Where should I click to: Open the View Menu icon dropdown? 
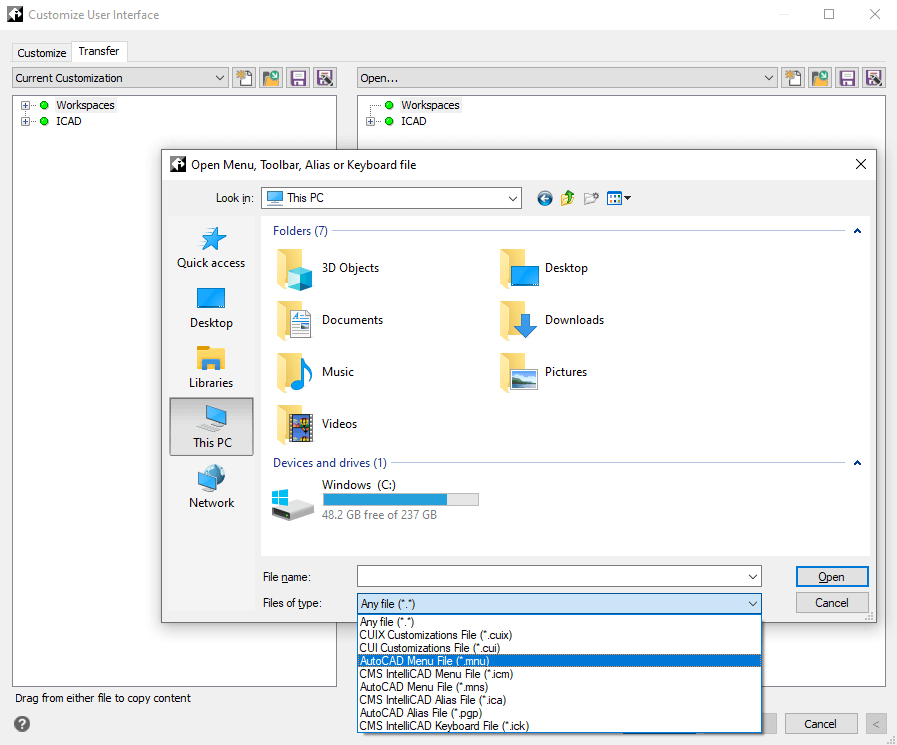click(x=619, y=199)
